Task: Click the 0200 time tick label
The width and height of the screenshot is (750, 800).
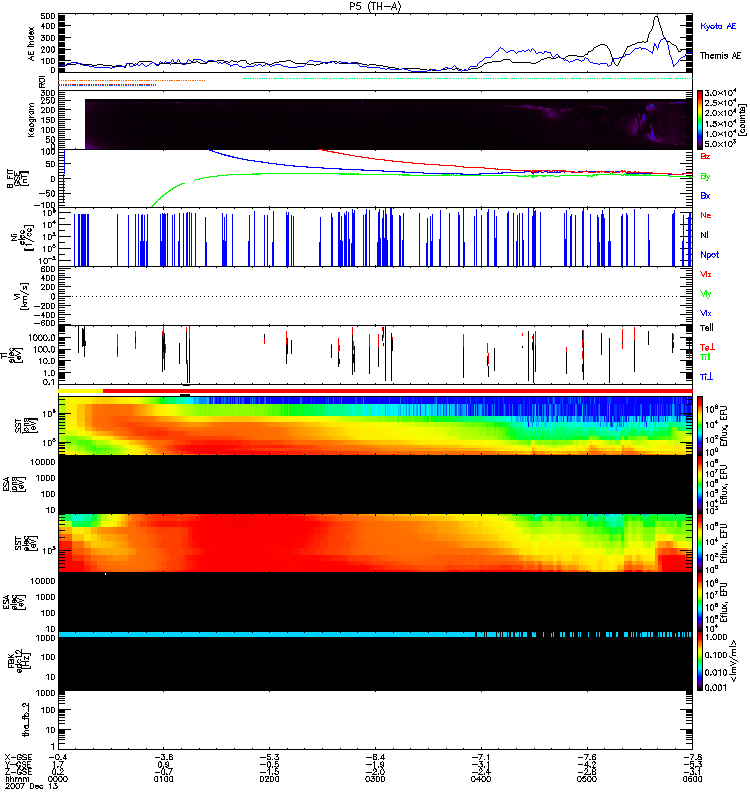Action: 269,779
